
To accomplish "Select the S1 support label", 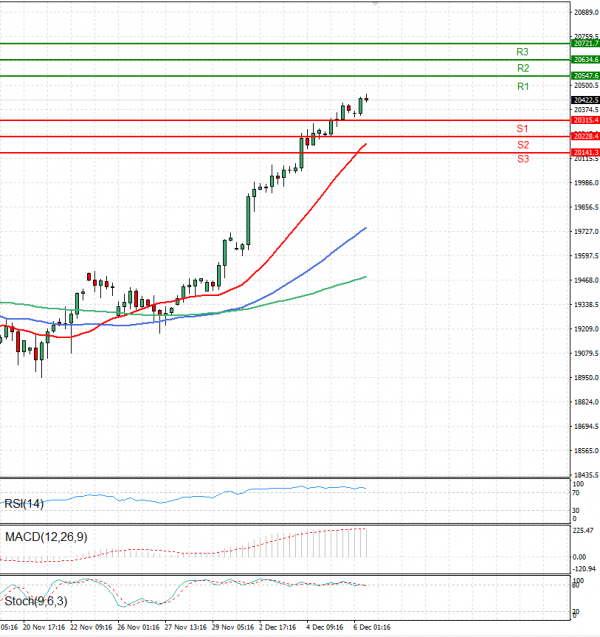I will click(x=522, y=129).
